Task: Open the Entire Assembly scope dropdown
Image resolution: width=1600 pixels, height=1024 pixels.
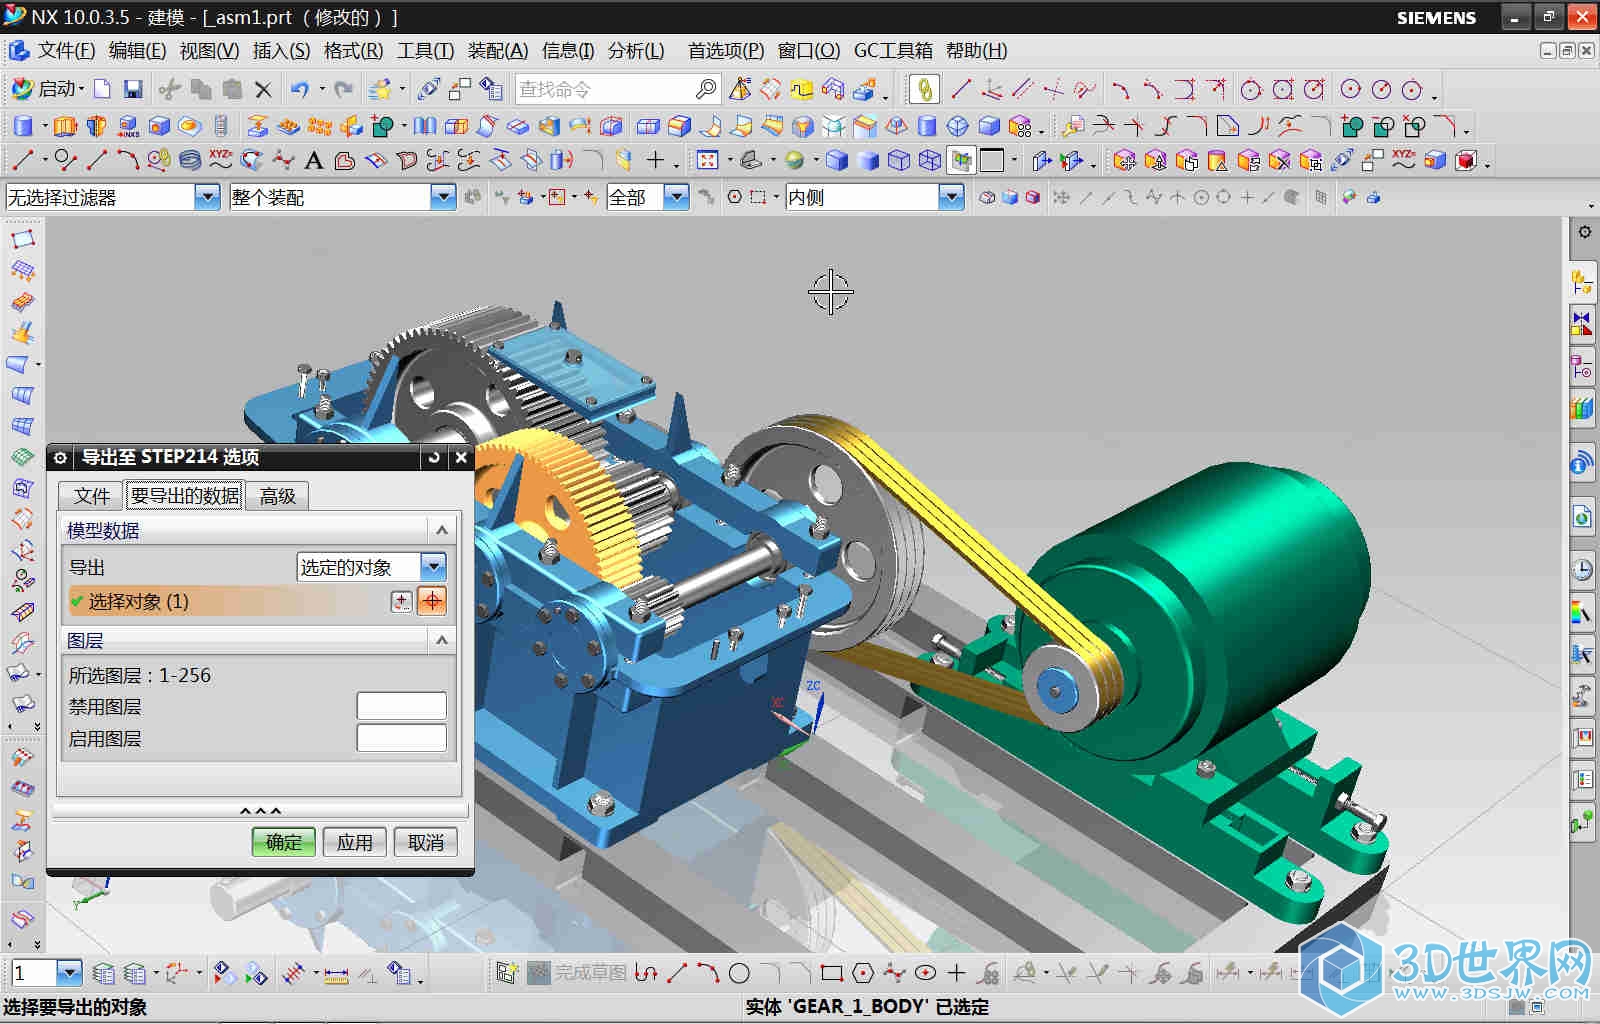Action: 443,197
